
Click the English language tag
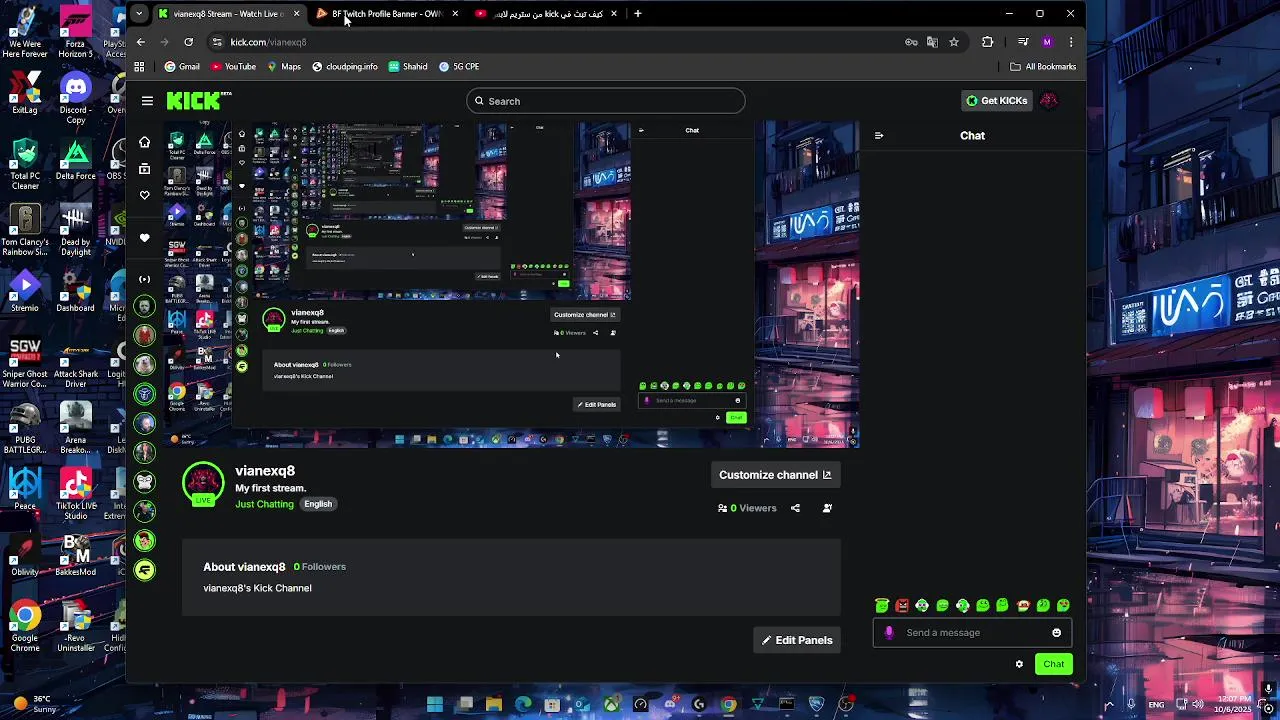[x=318, y=504]
